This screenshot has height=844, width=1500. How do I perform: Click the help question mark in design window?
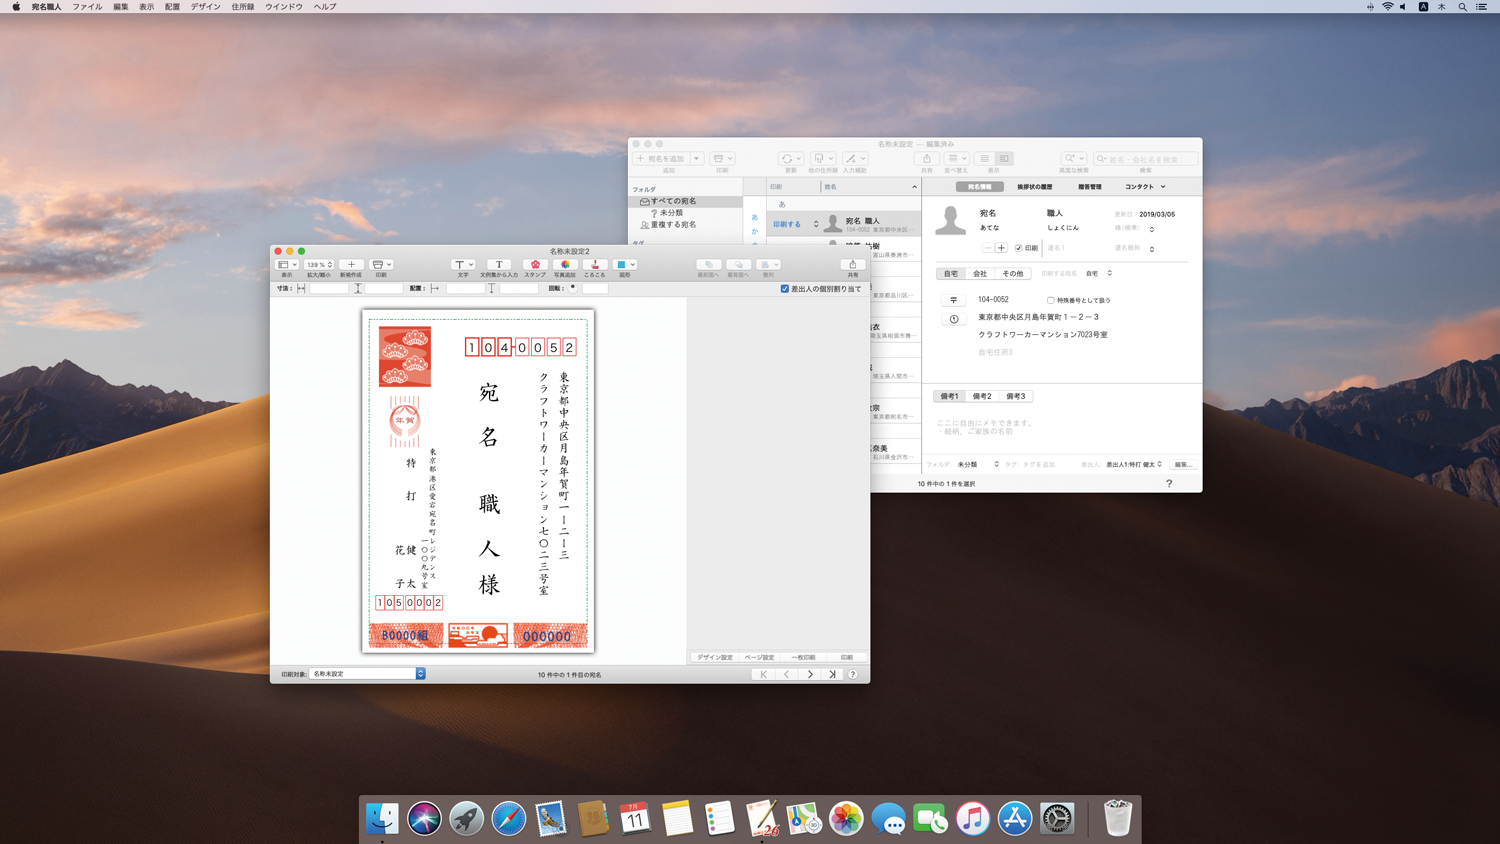click(853, 675)
